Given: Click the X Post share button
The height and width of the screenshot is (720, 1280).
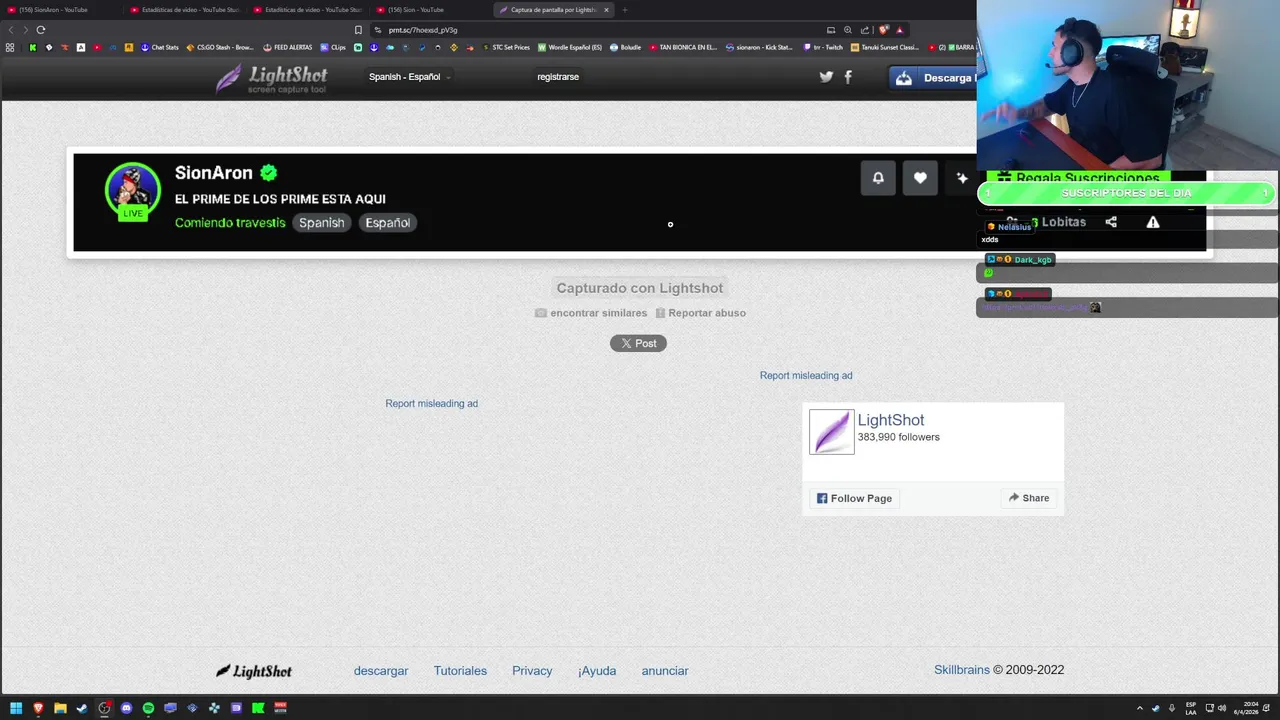Looking at the screenshot, I should [638, 343].
